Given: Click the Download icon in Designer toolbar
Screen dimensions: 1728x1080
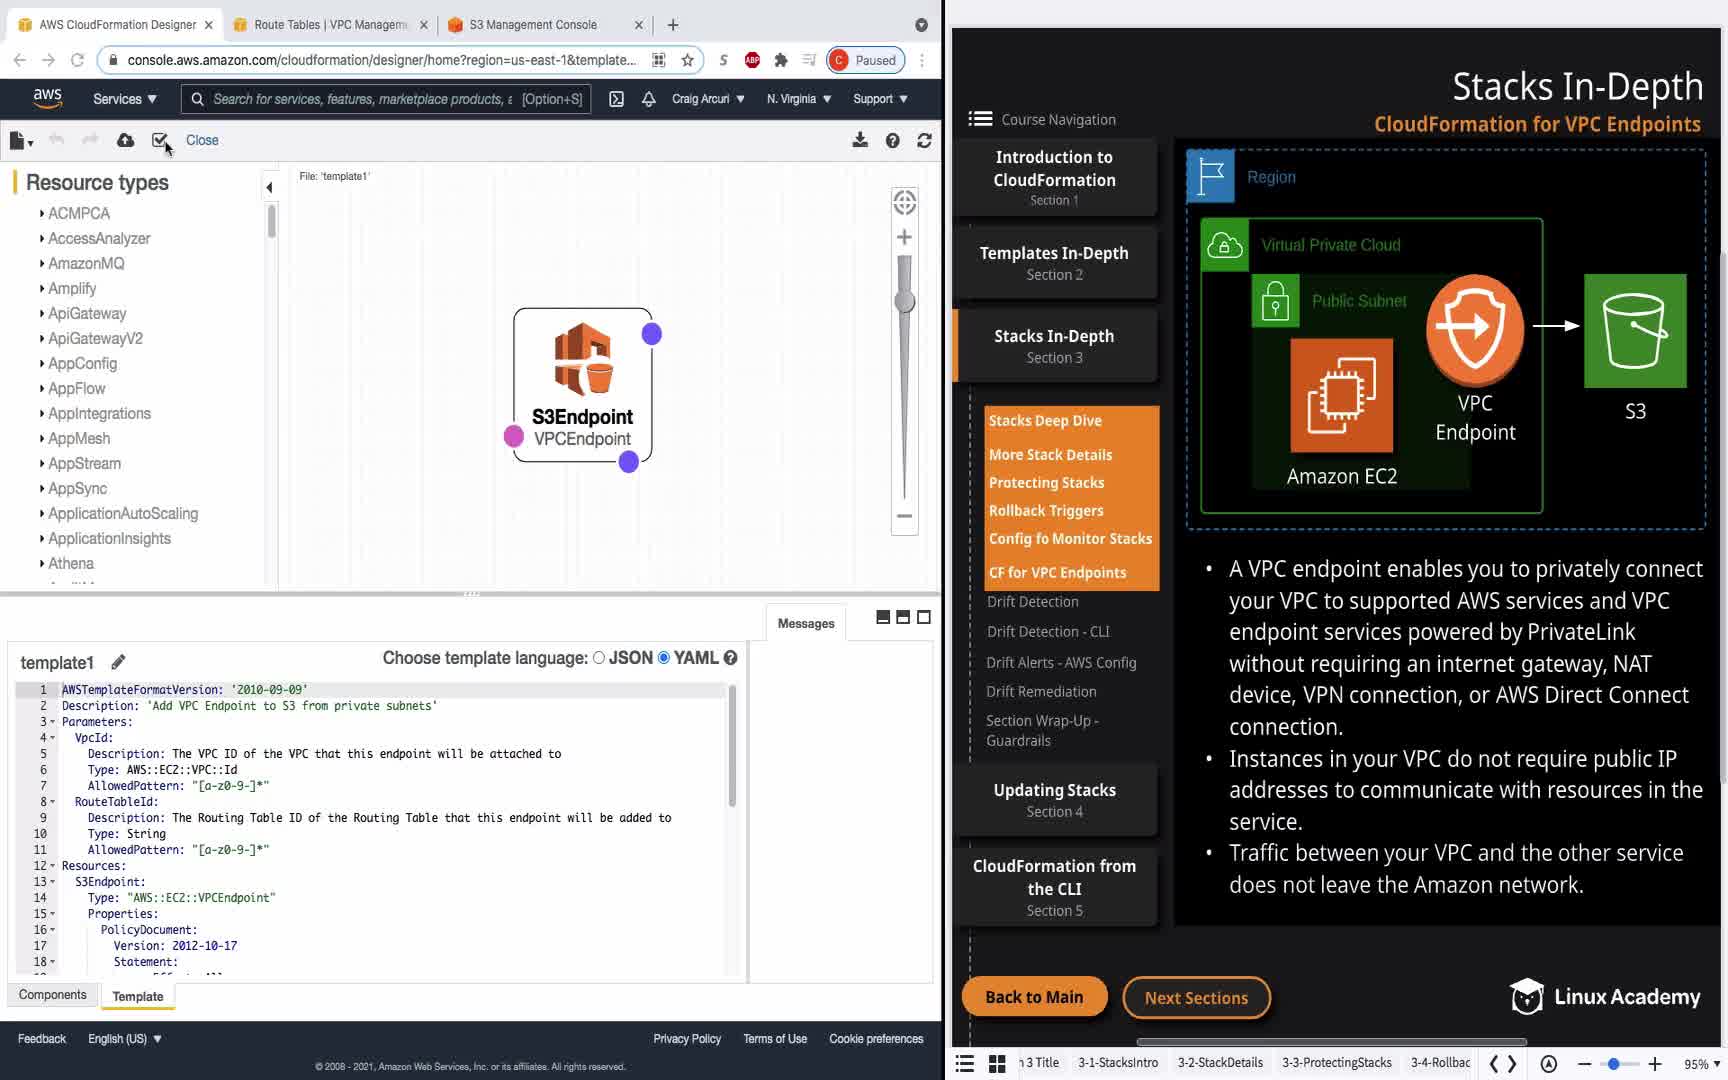Looking at the screenshot, I should point(860,140).
